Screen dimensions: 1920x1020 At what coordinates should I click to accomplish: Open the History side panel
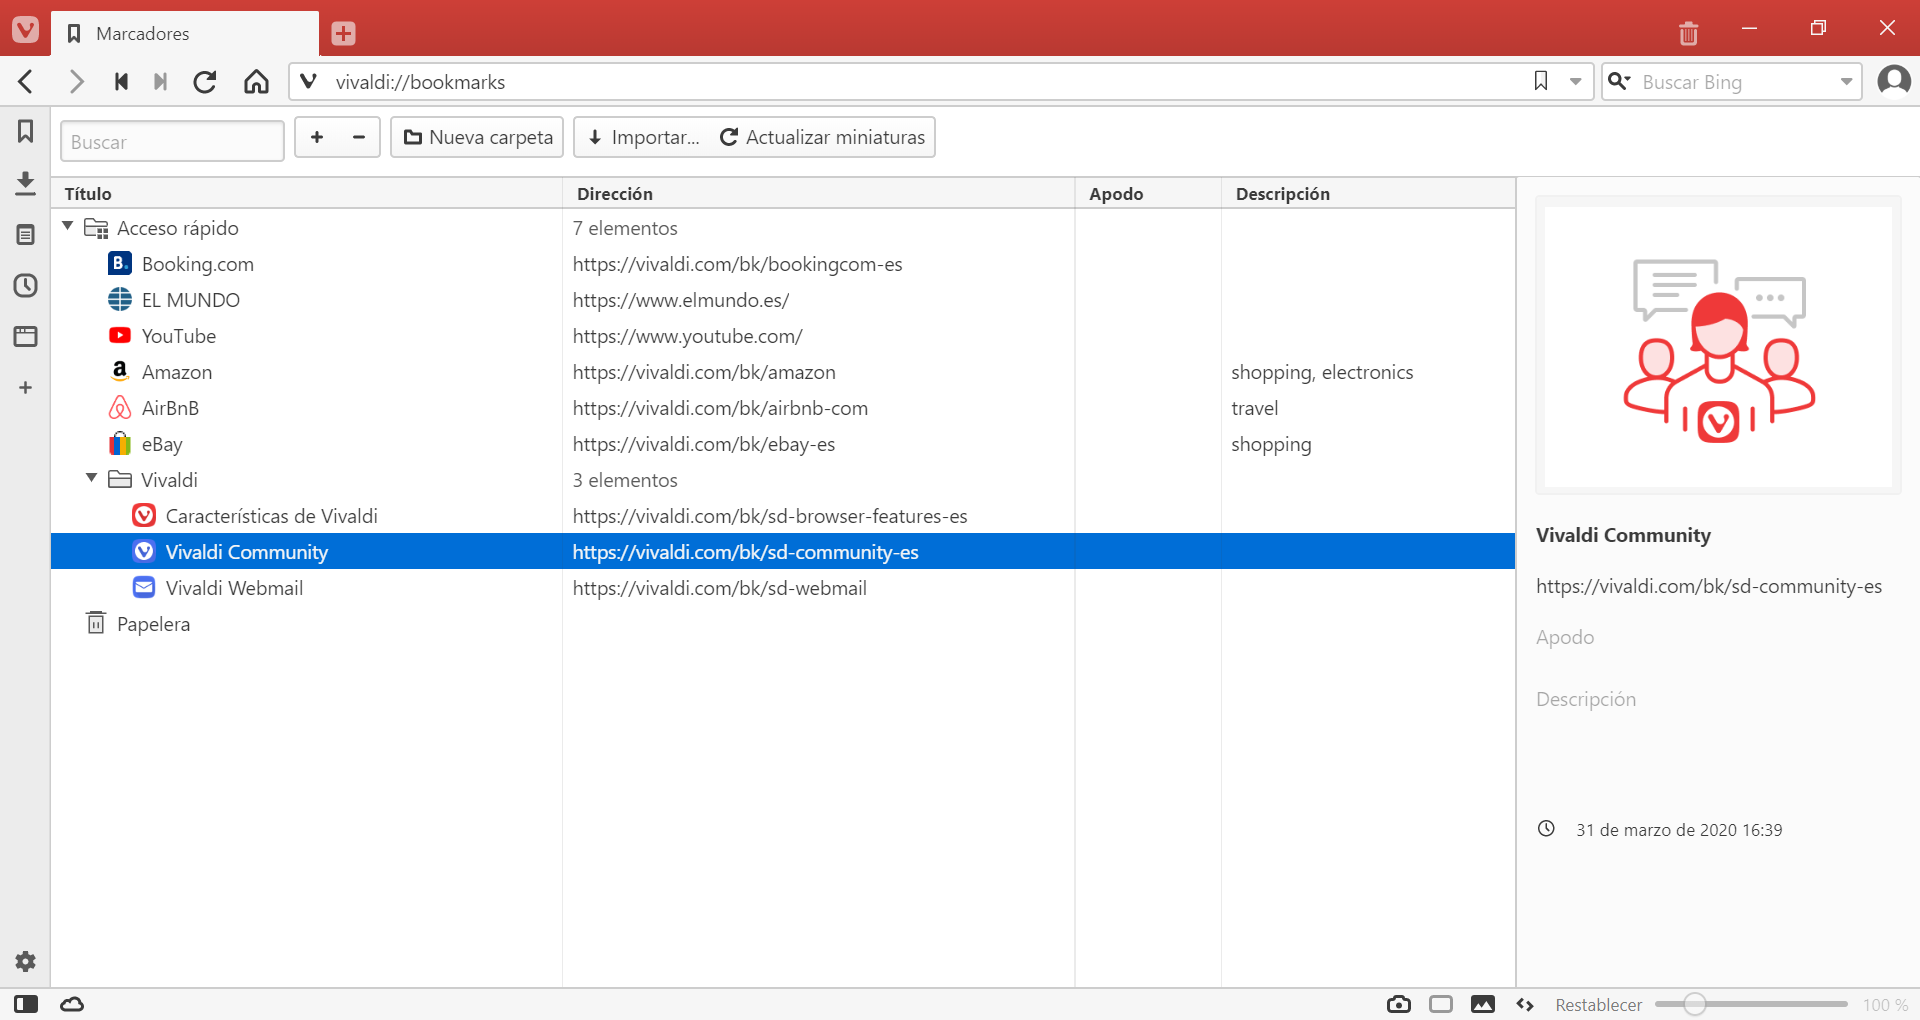point(25,286)
